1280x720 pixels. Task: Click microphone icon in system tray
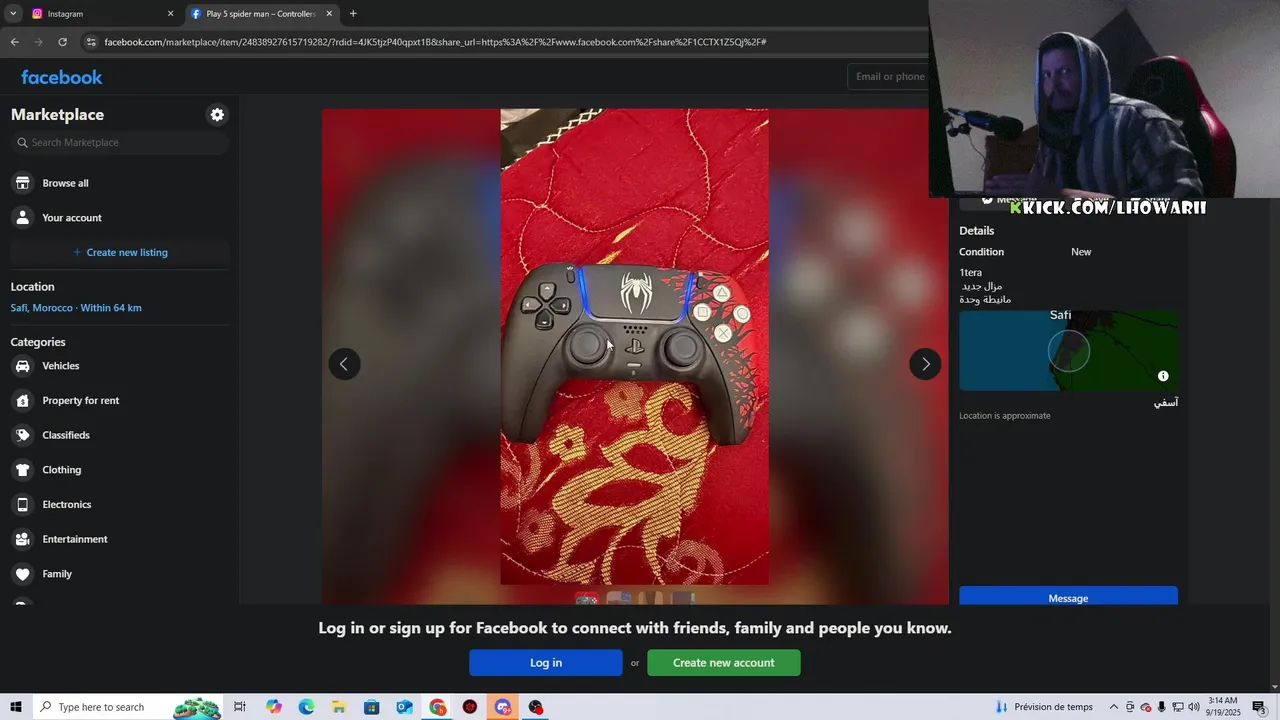[x=1162, y=707]
